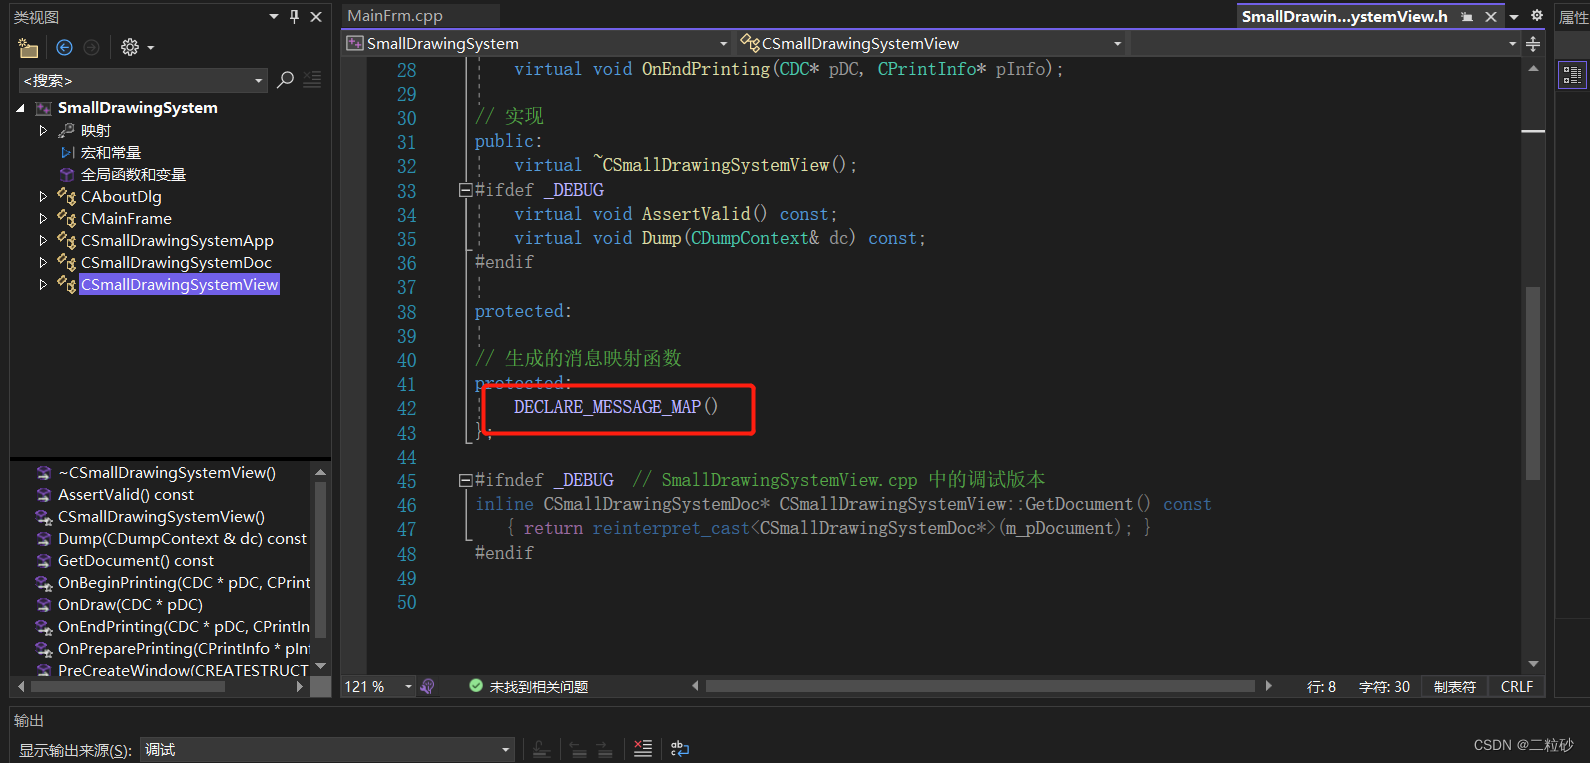The image size is (1590, 763).
Task: Click the magnifier search icon in Class View
Action: pyautogui.click(x=285, y=80)
